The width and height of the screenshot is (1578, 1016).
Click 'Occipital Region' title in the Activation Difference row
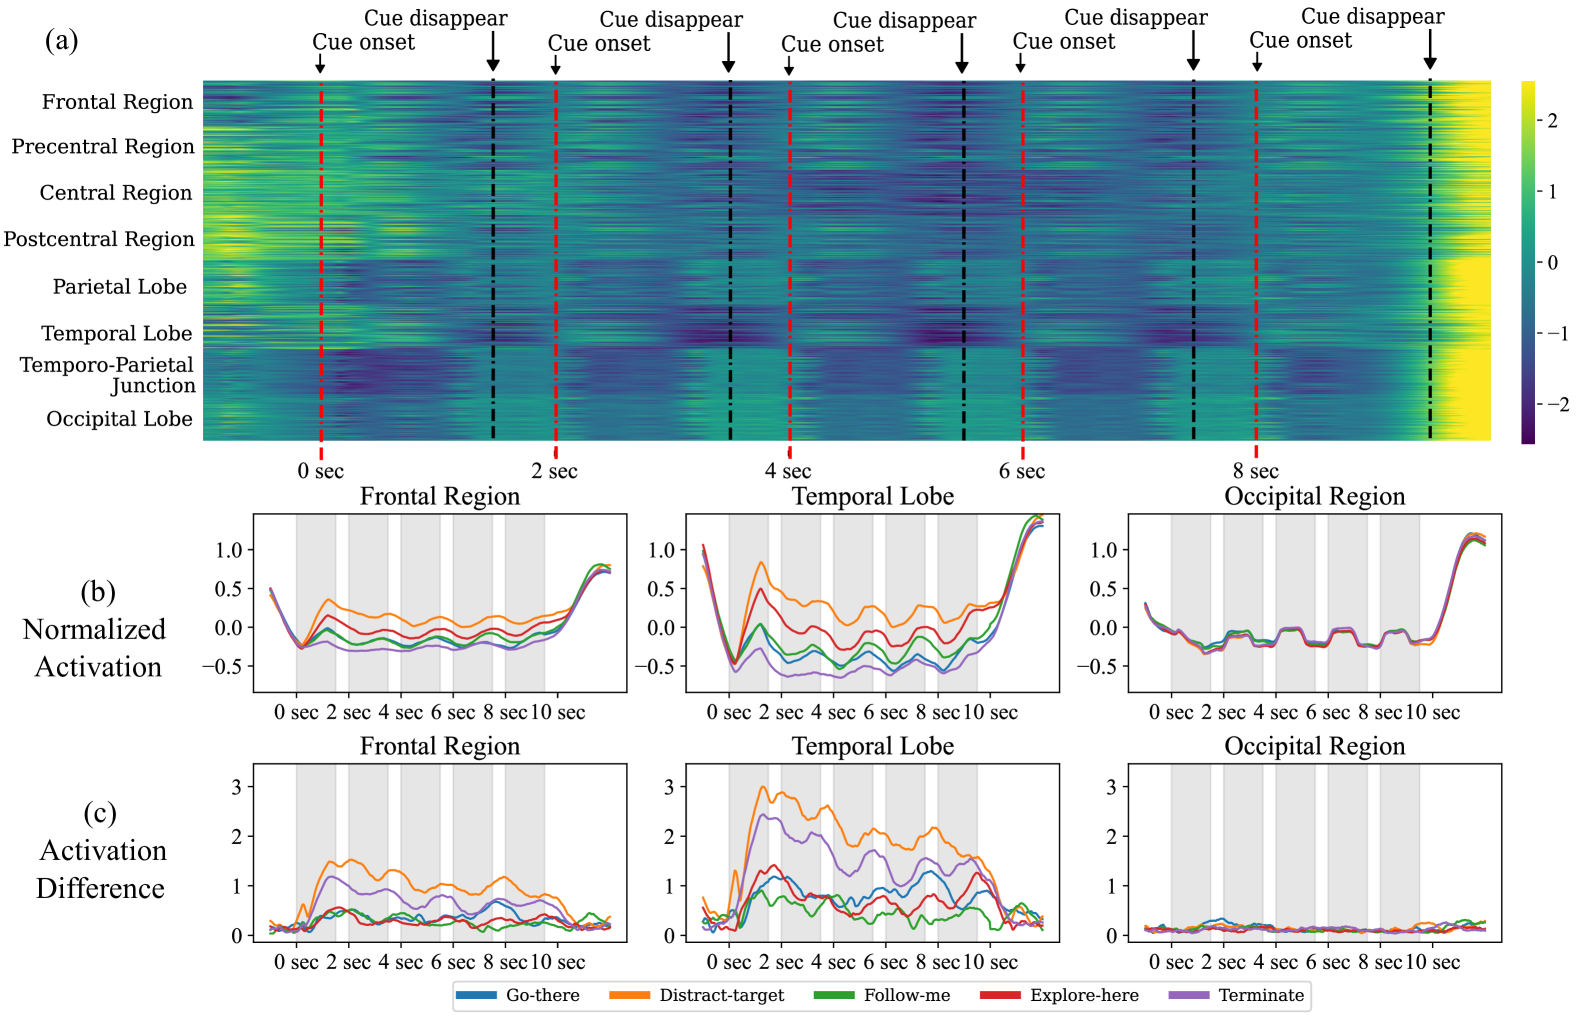click(x=1315, y=746)
